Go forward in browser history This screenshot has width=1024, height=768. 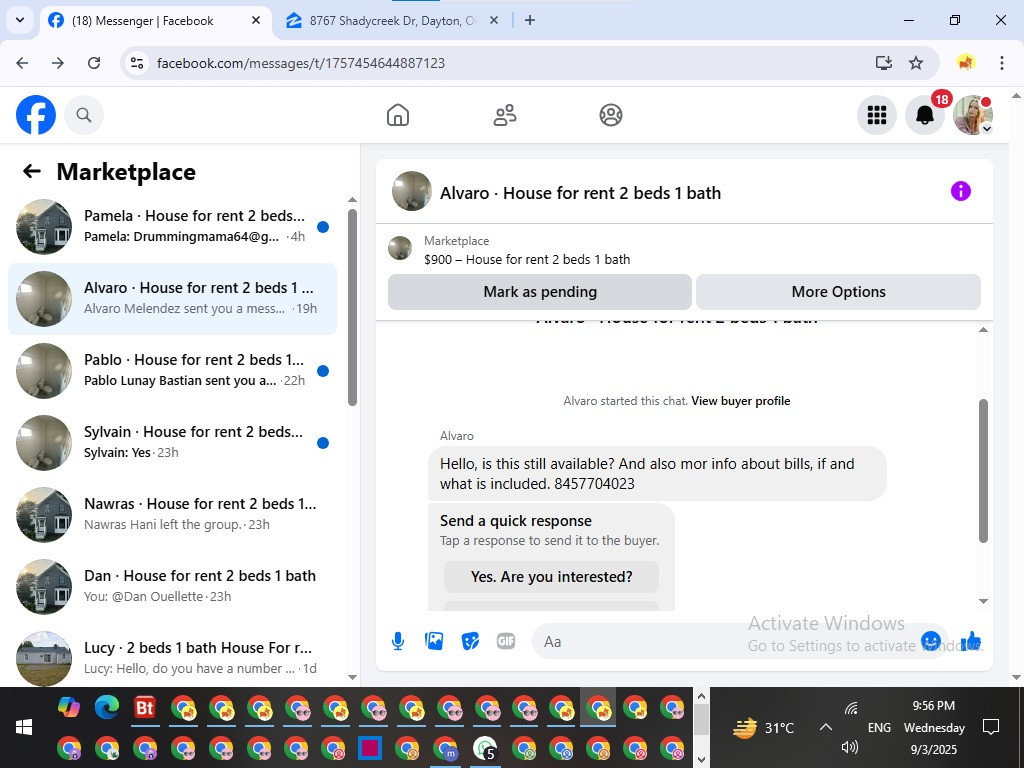tap(58, 63)
